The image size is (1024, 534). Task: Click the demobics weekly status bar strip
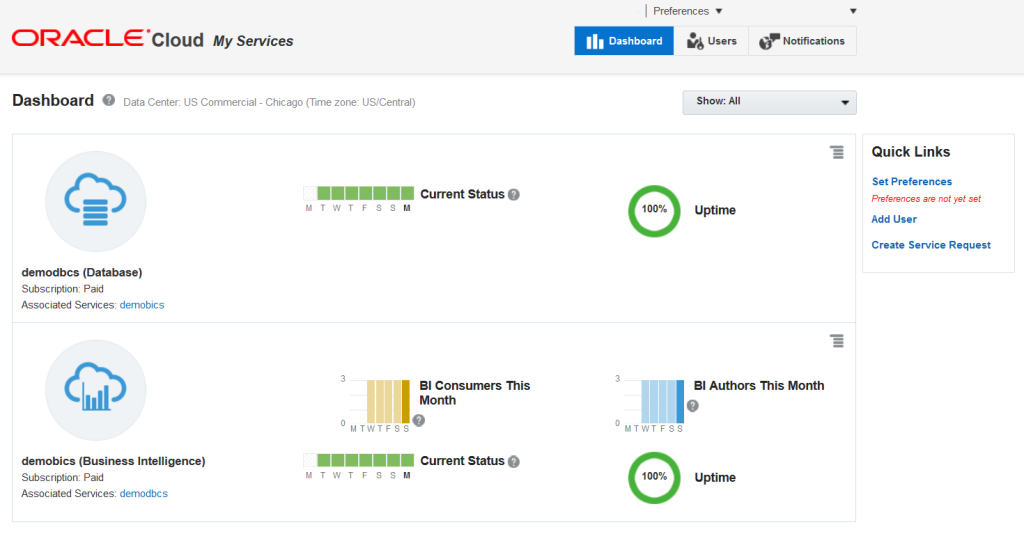click(359, 460)
